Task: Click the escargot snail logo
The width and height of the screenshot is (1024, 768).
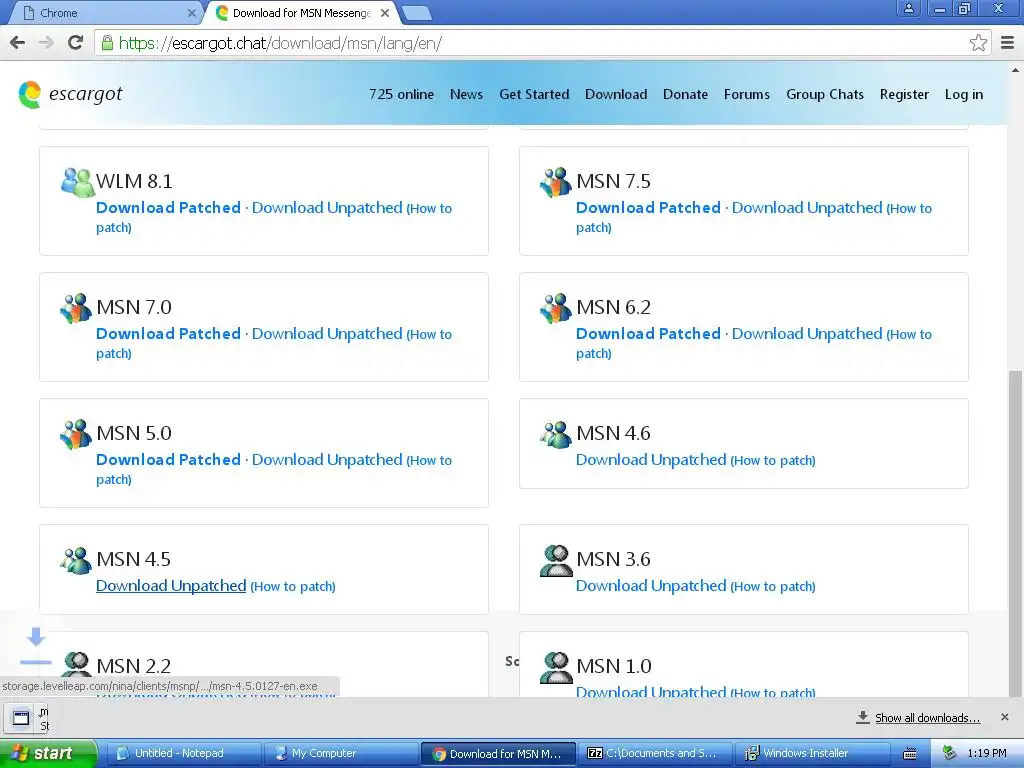Action: [30, 95]
